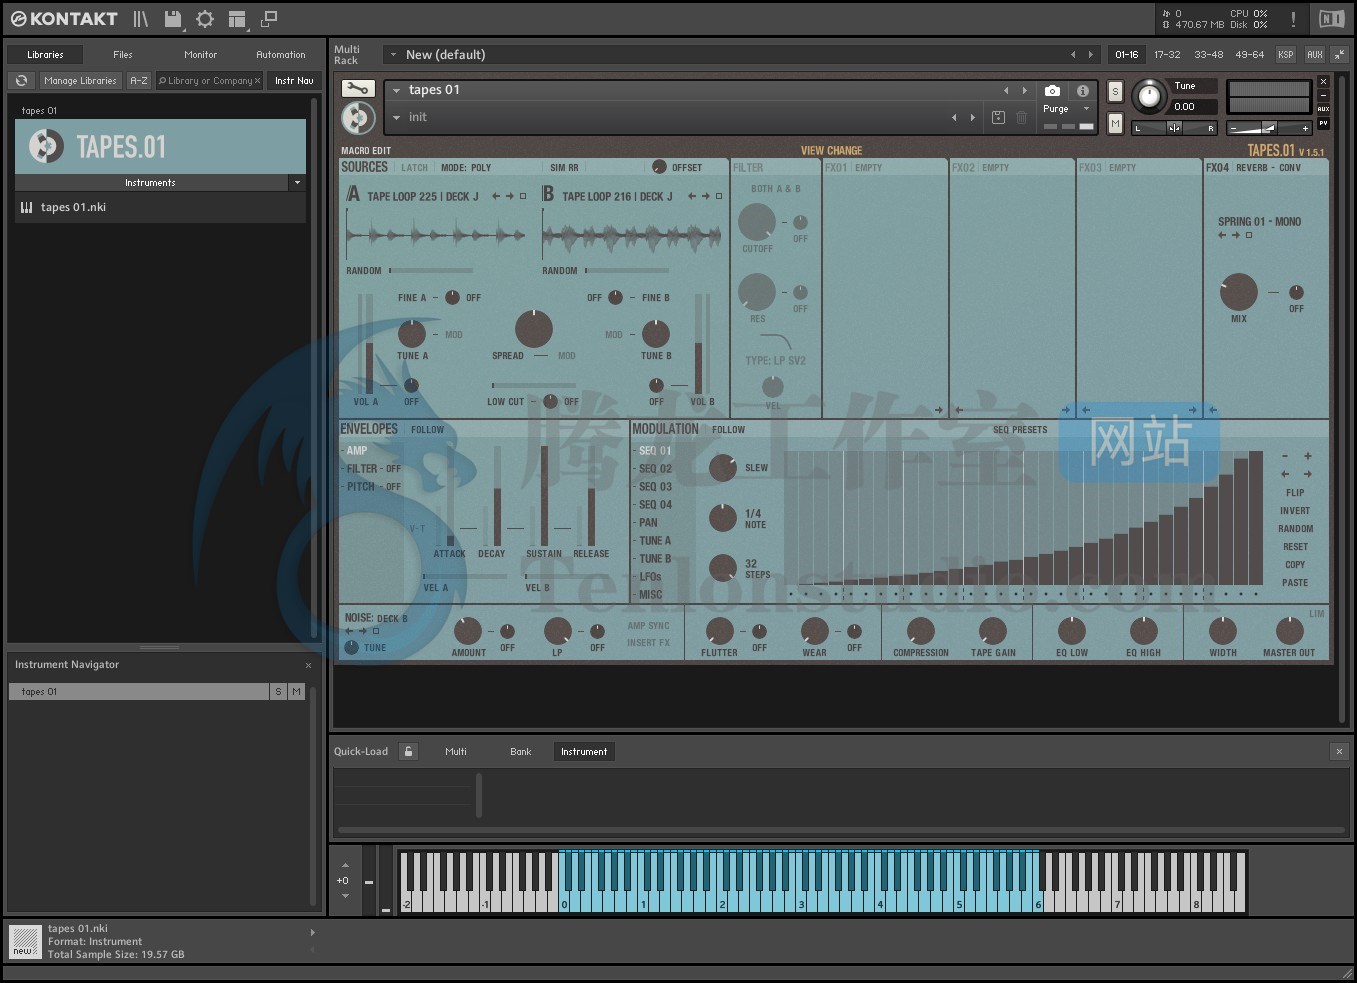Toggle the browser panel icon
The image size is (1357, 983).
point(141,19)
